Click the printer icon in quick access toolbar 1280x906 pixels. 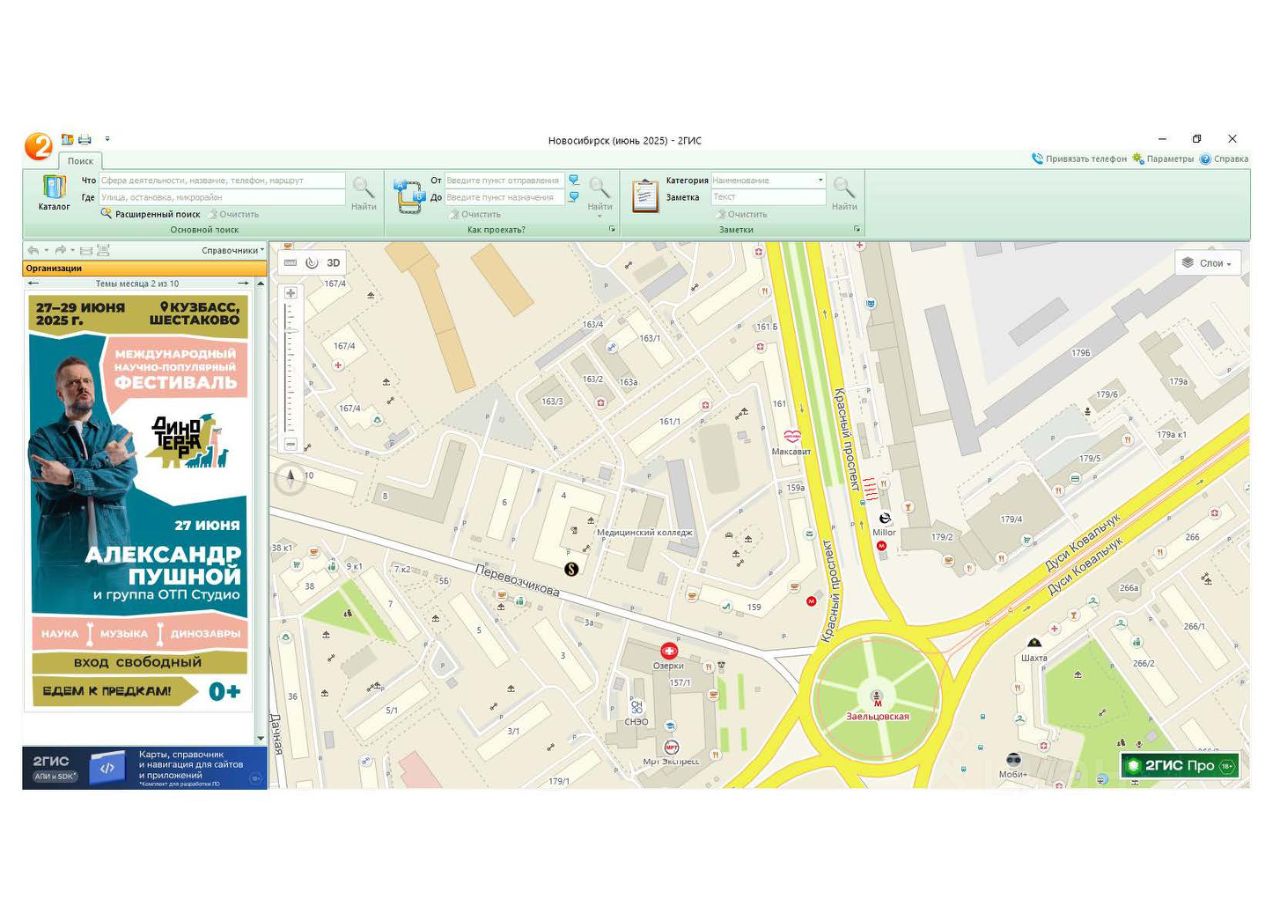(x=85, y=139)
